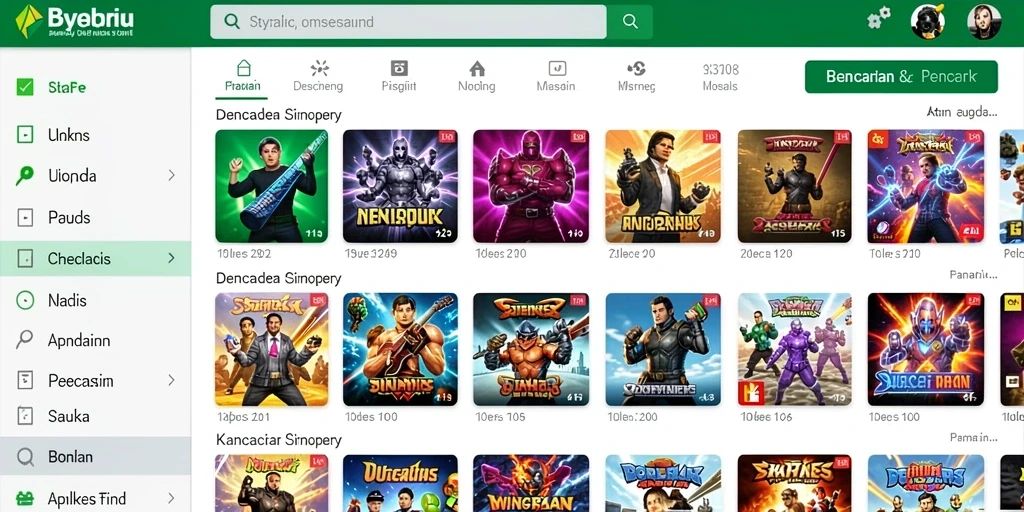1024x512 pixels.
Task: Switch to the Pisgiirt tab
Action: click(x=399, y=76)
